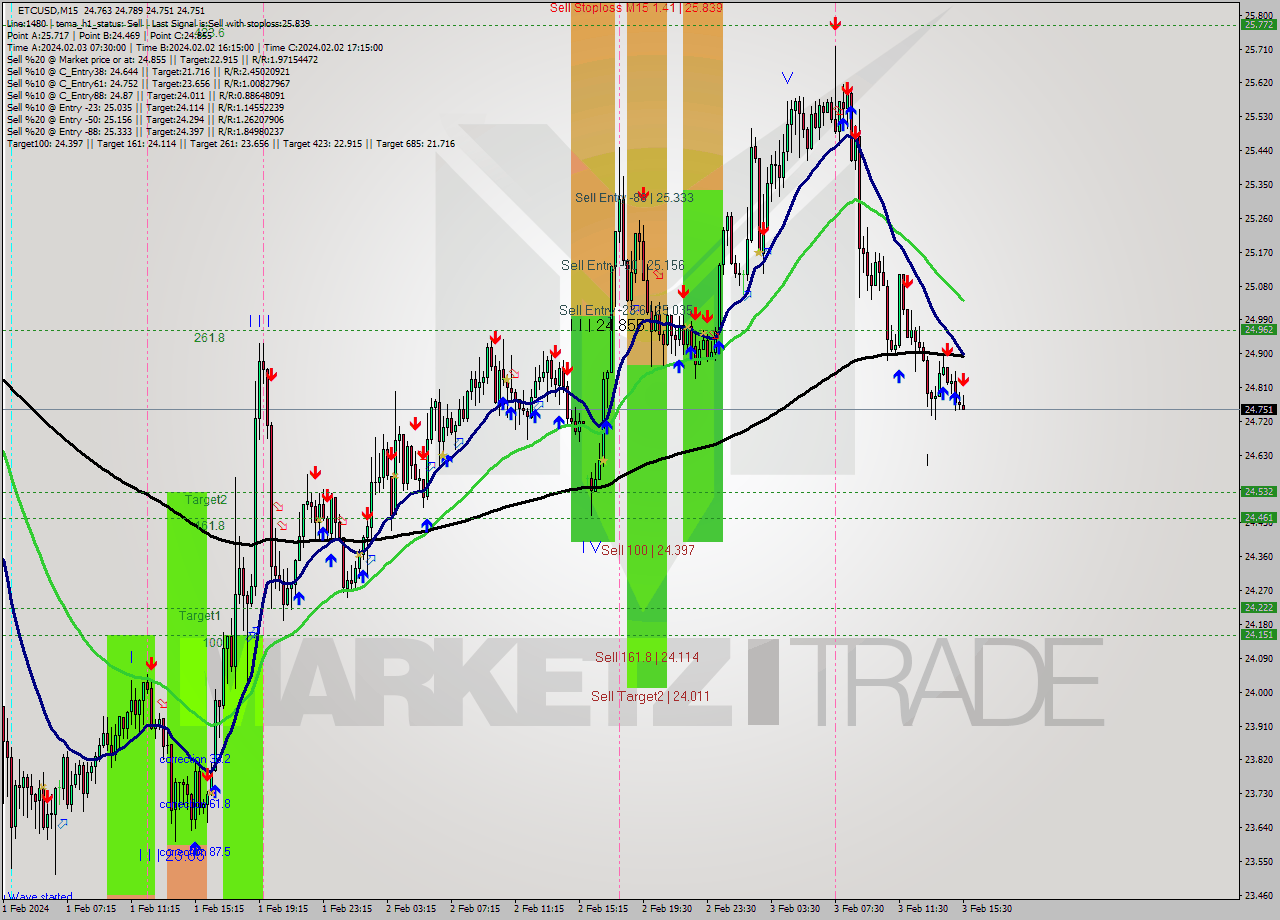Click the blue I I I wave label above the 261.8 level
1280x920 pixels.
pos(260,321)
